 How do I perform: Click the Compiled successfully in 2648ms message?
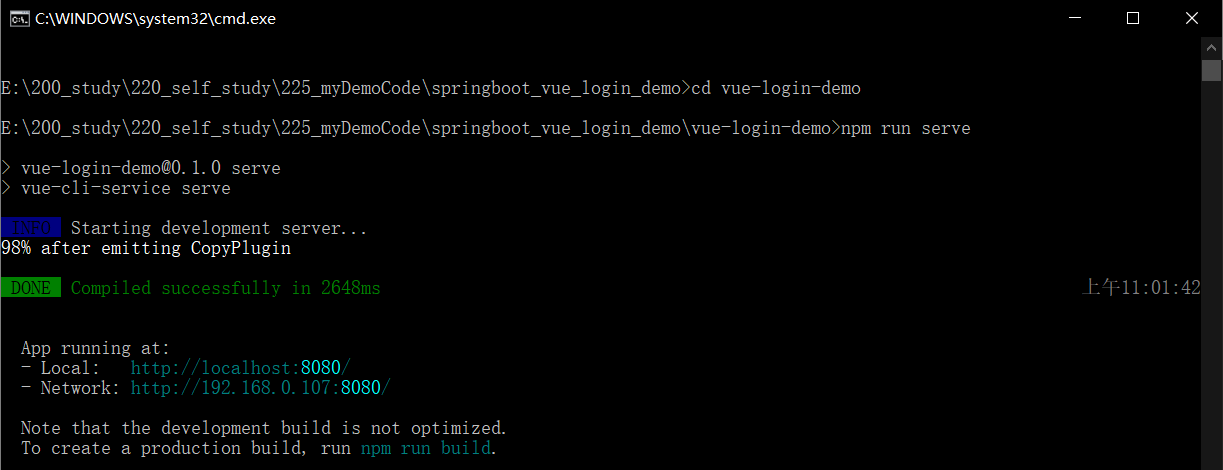pyautogui.click(x=226, y=288)
